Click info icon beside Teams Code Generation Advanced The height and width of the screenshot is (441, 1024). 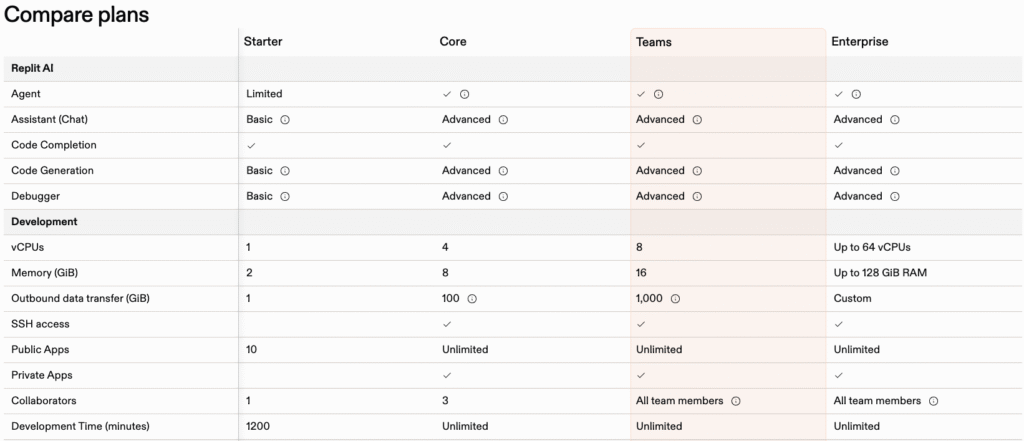click(x=697, y=171)
